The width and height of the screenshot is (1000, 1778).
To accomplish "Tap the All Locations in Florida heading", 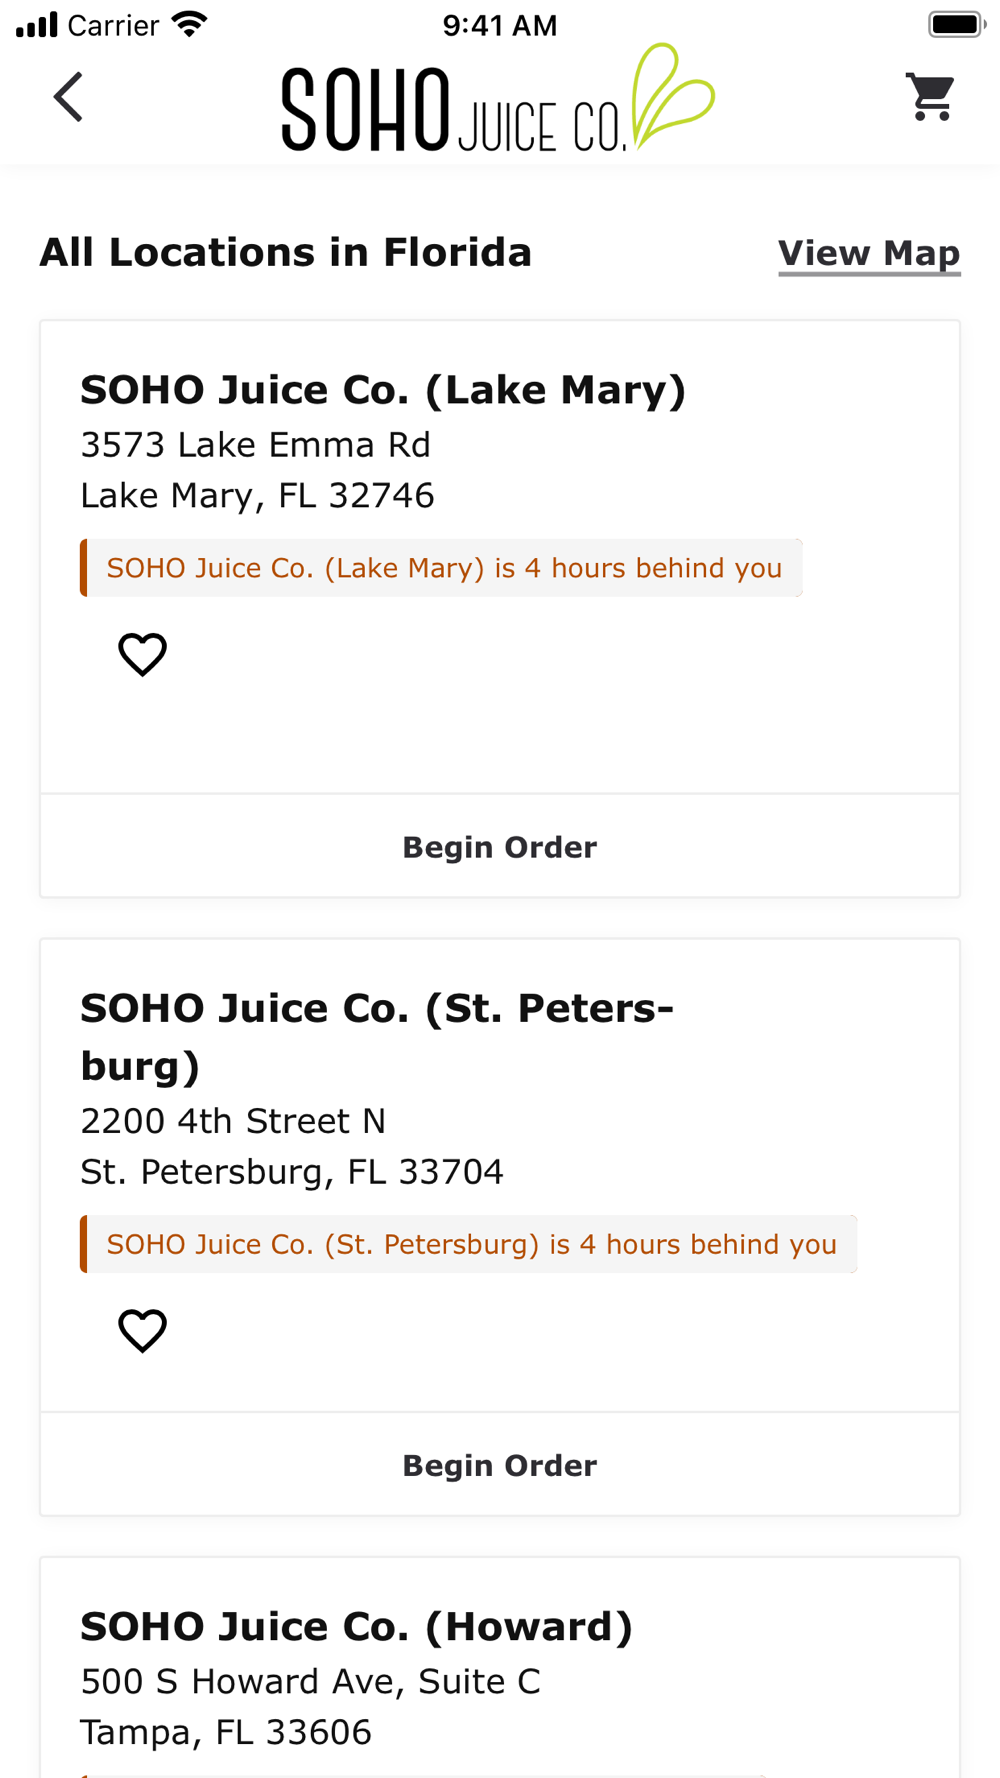I will pos(285,252).
